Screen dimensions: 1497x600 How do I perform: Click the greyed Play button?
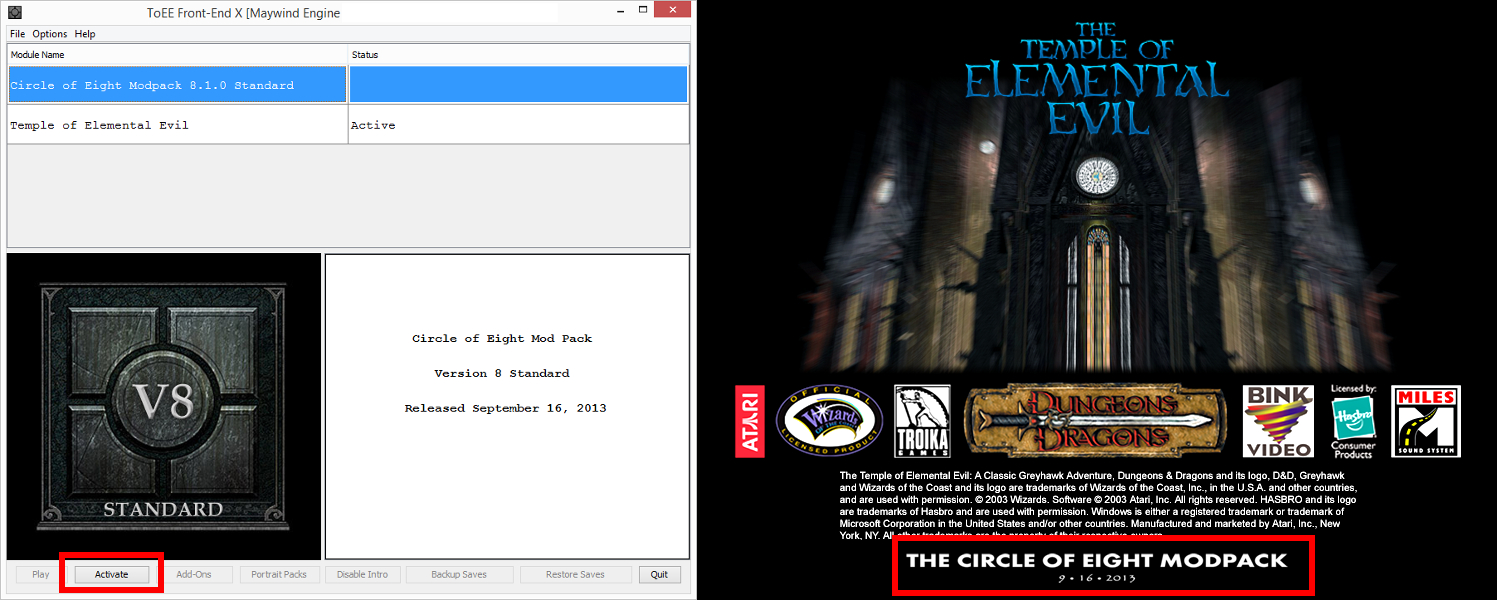(41, 575)
